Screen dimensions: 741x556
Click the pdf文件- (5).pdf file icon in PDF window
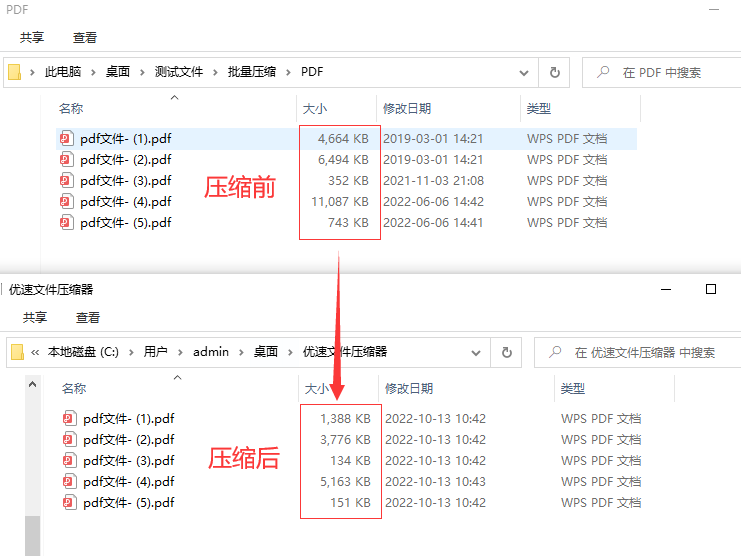[67, 222]
